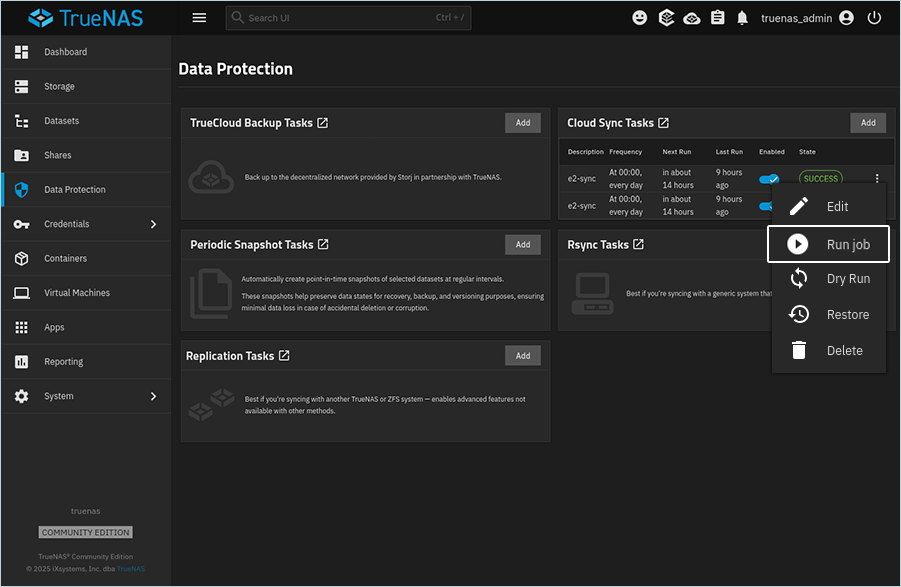Open the alerts bell icon

click(742, 18)
